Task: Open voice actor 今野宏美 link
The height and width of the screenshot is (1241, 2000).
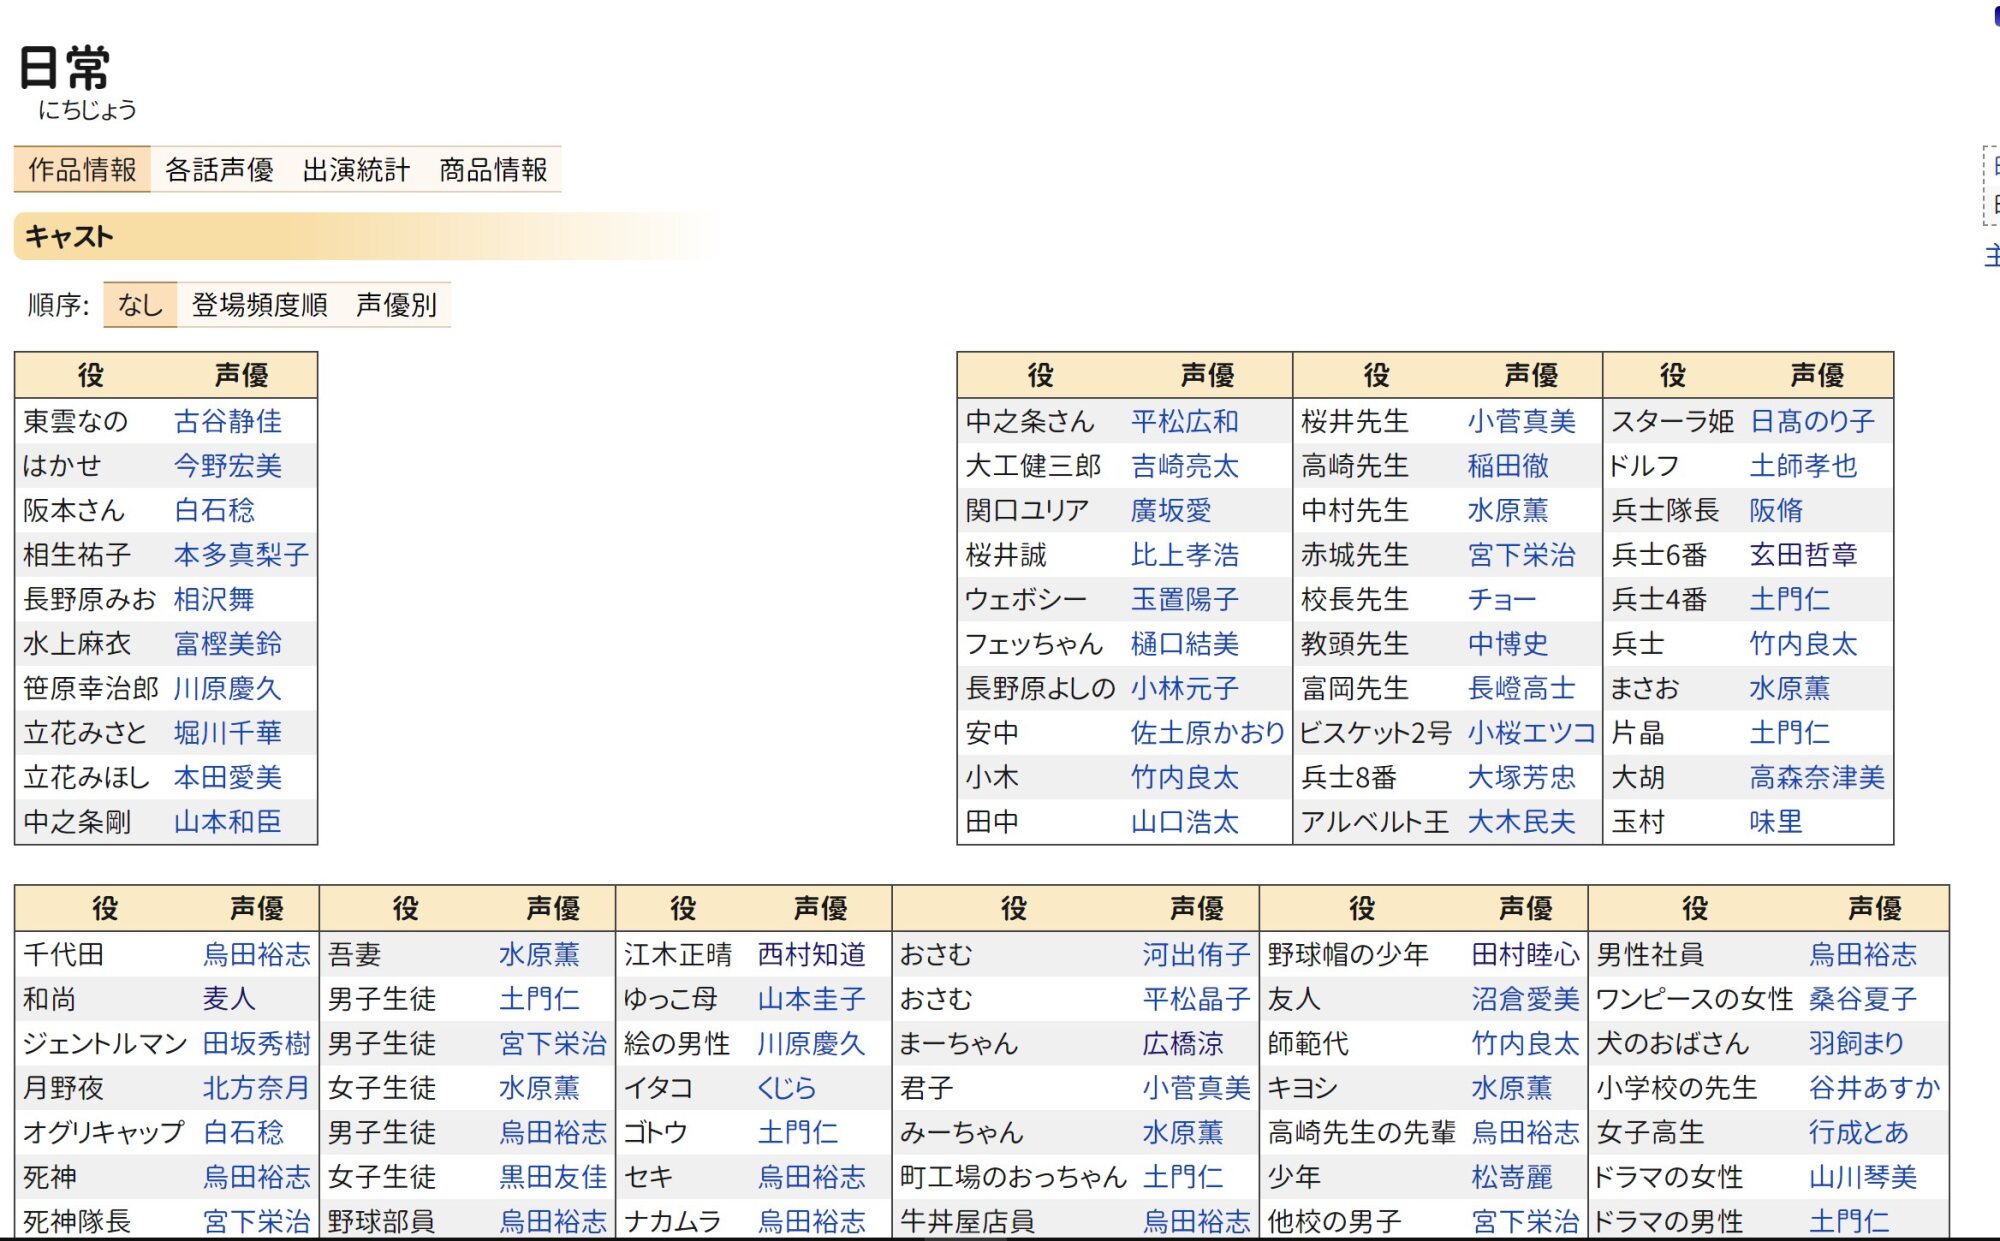Action: pyautogui.click(x=228, y=466)
